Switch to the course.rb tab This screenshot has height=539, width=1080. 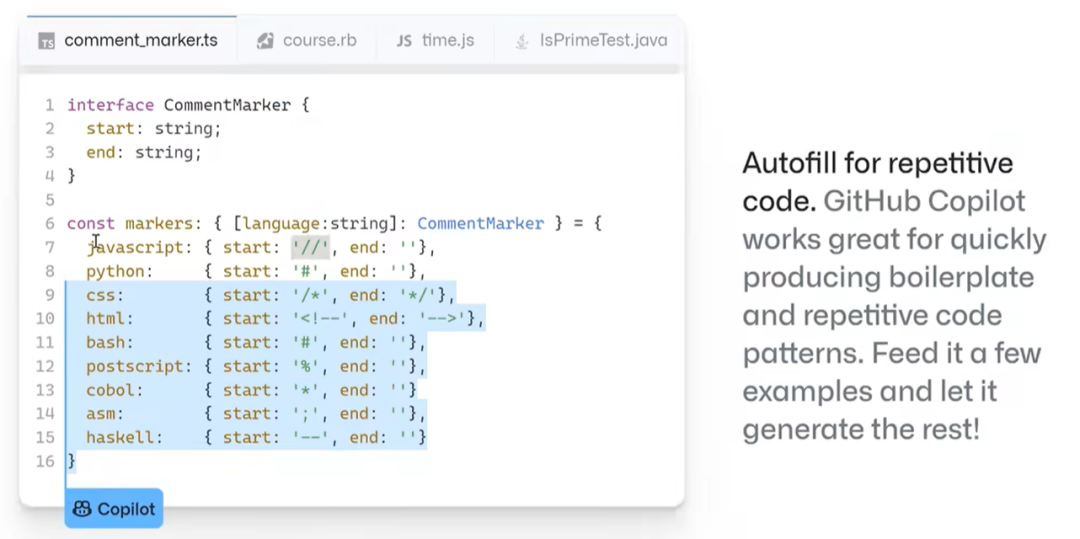(x=307, y=40)
